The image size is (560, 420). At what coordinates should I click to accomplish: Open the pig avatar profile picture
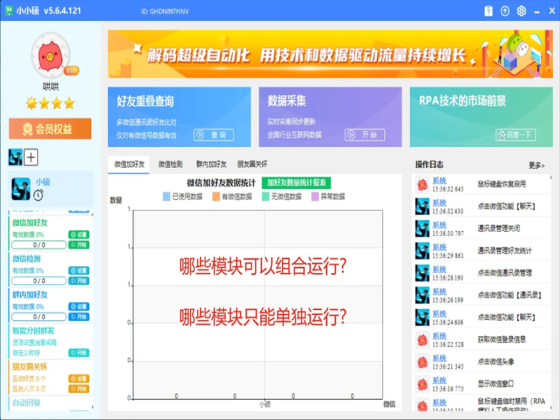point(51,56)
